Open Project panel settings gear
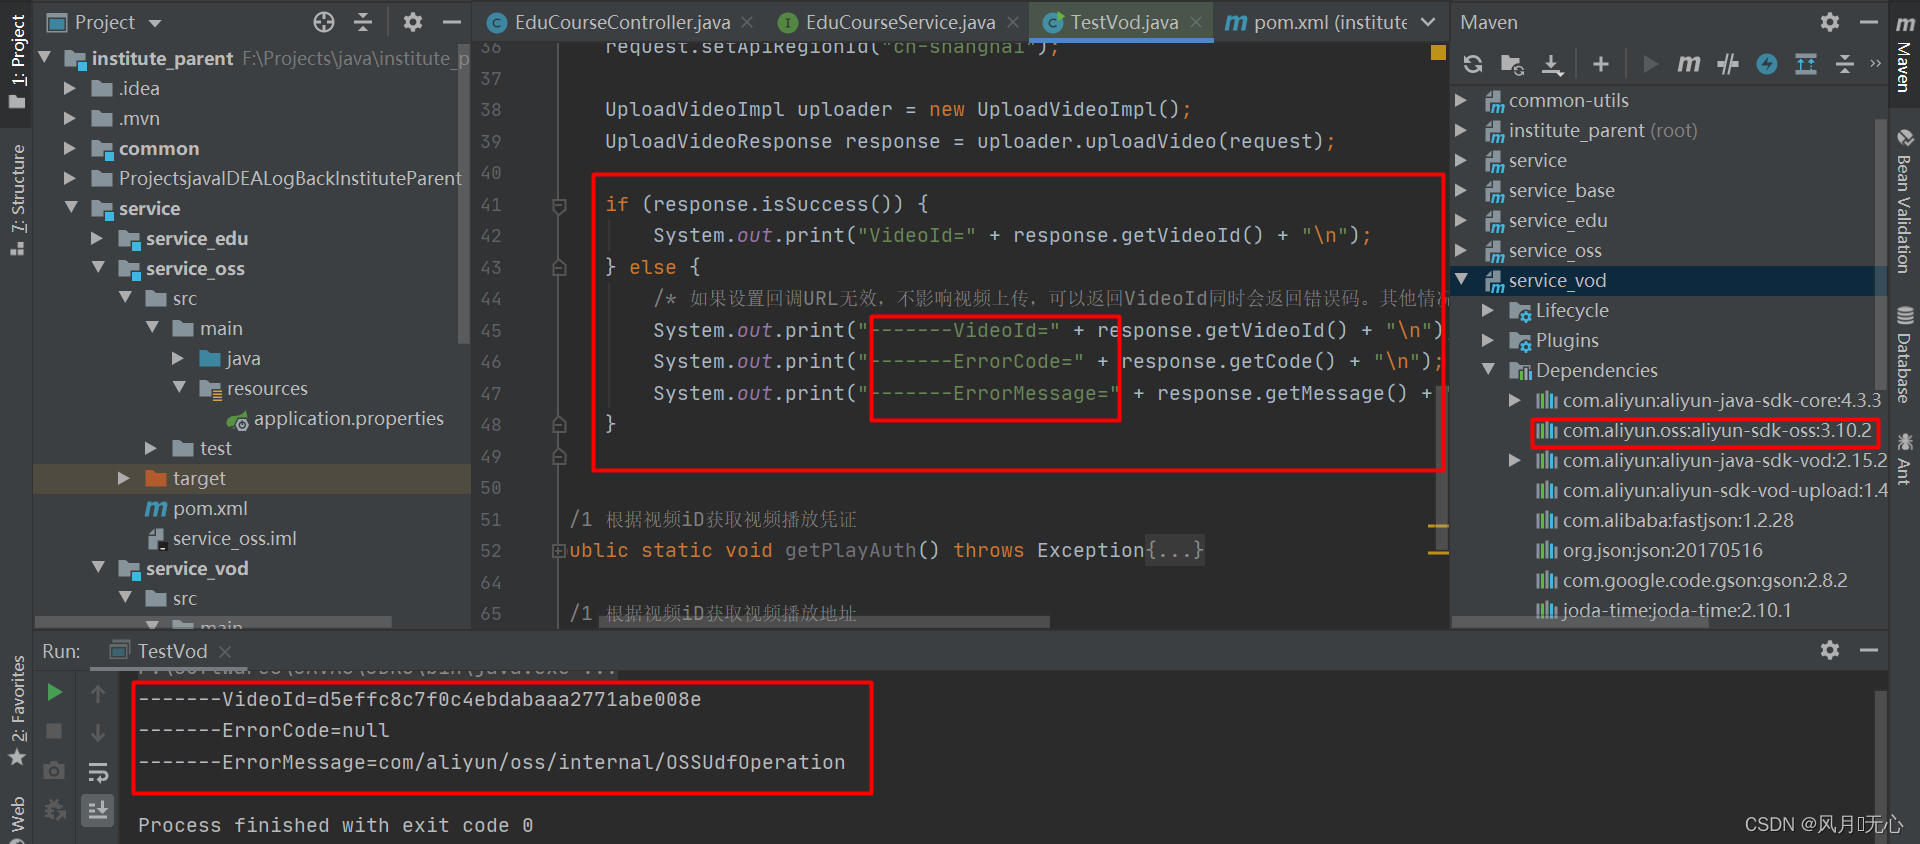The image size is (1920, 844). (x=412, y=22)
